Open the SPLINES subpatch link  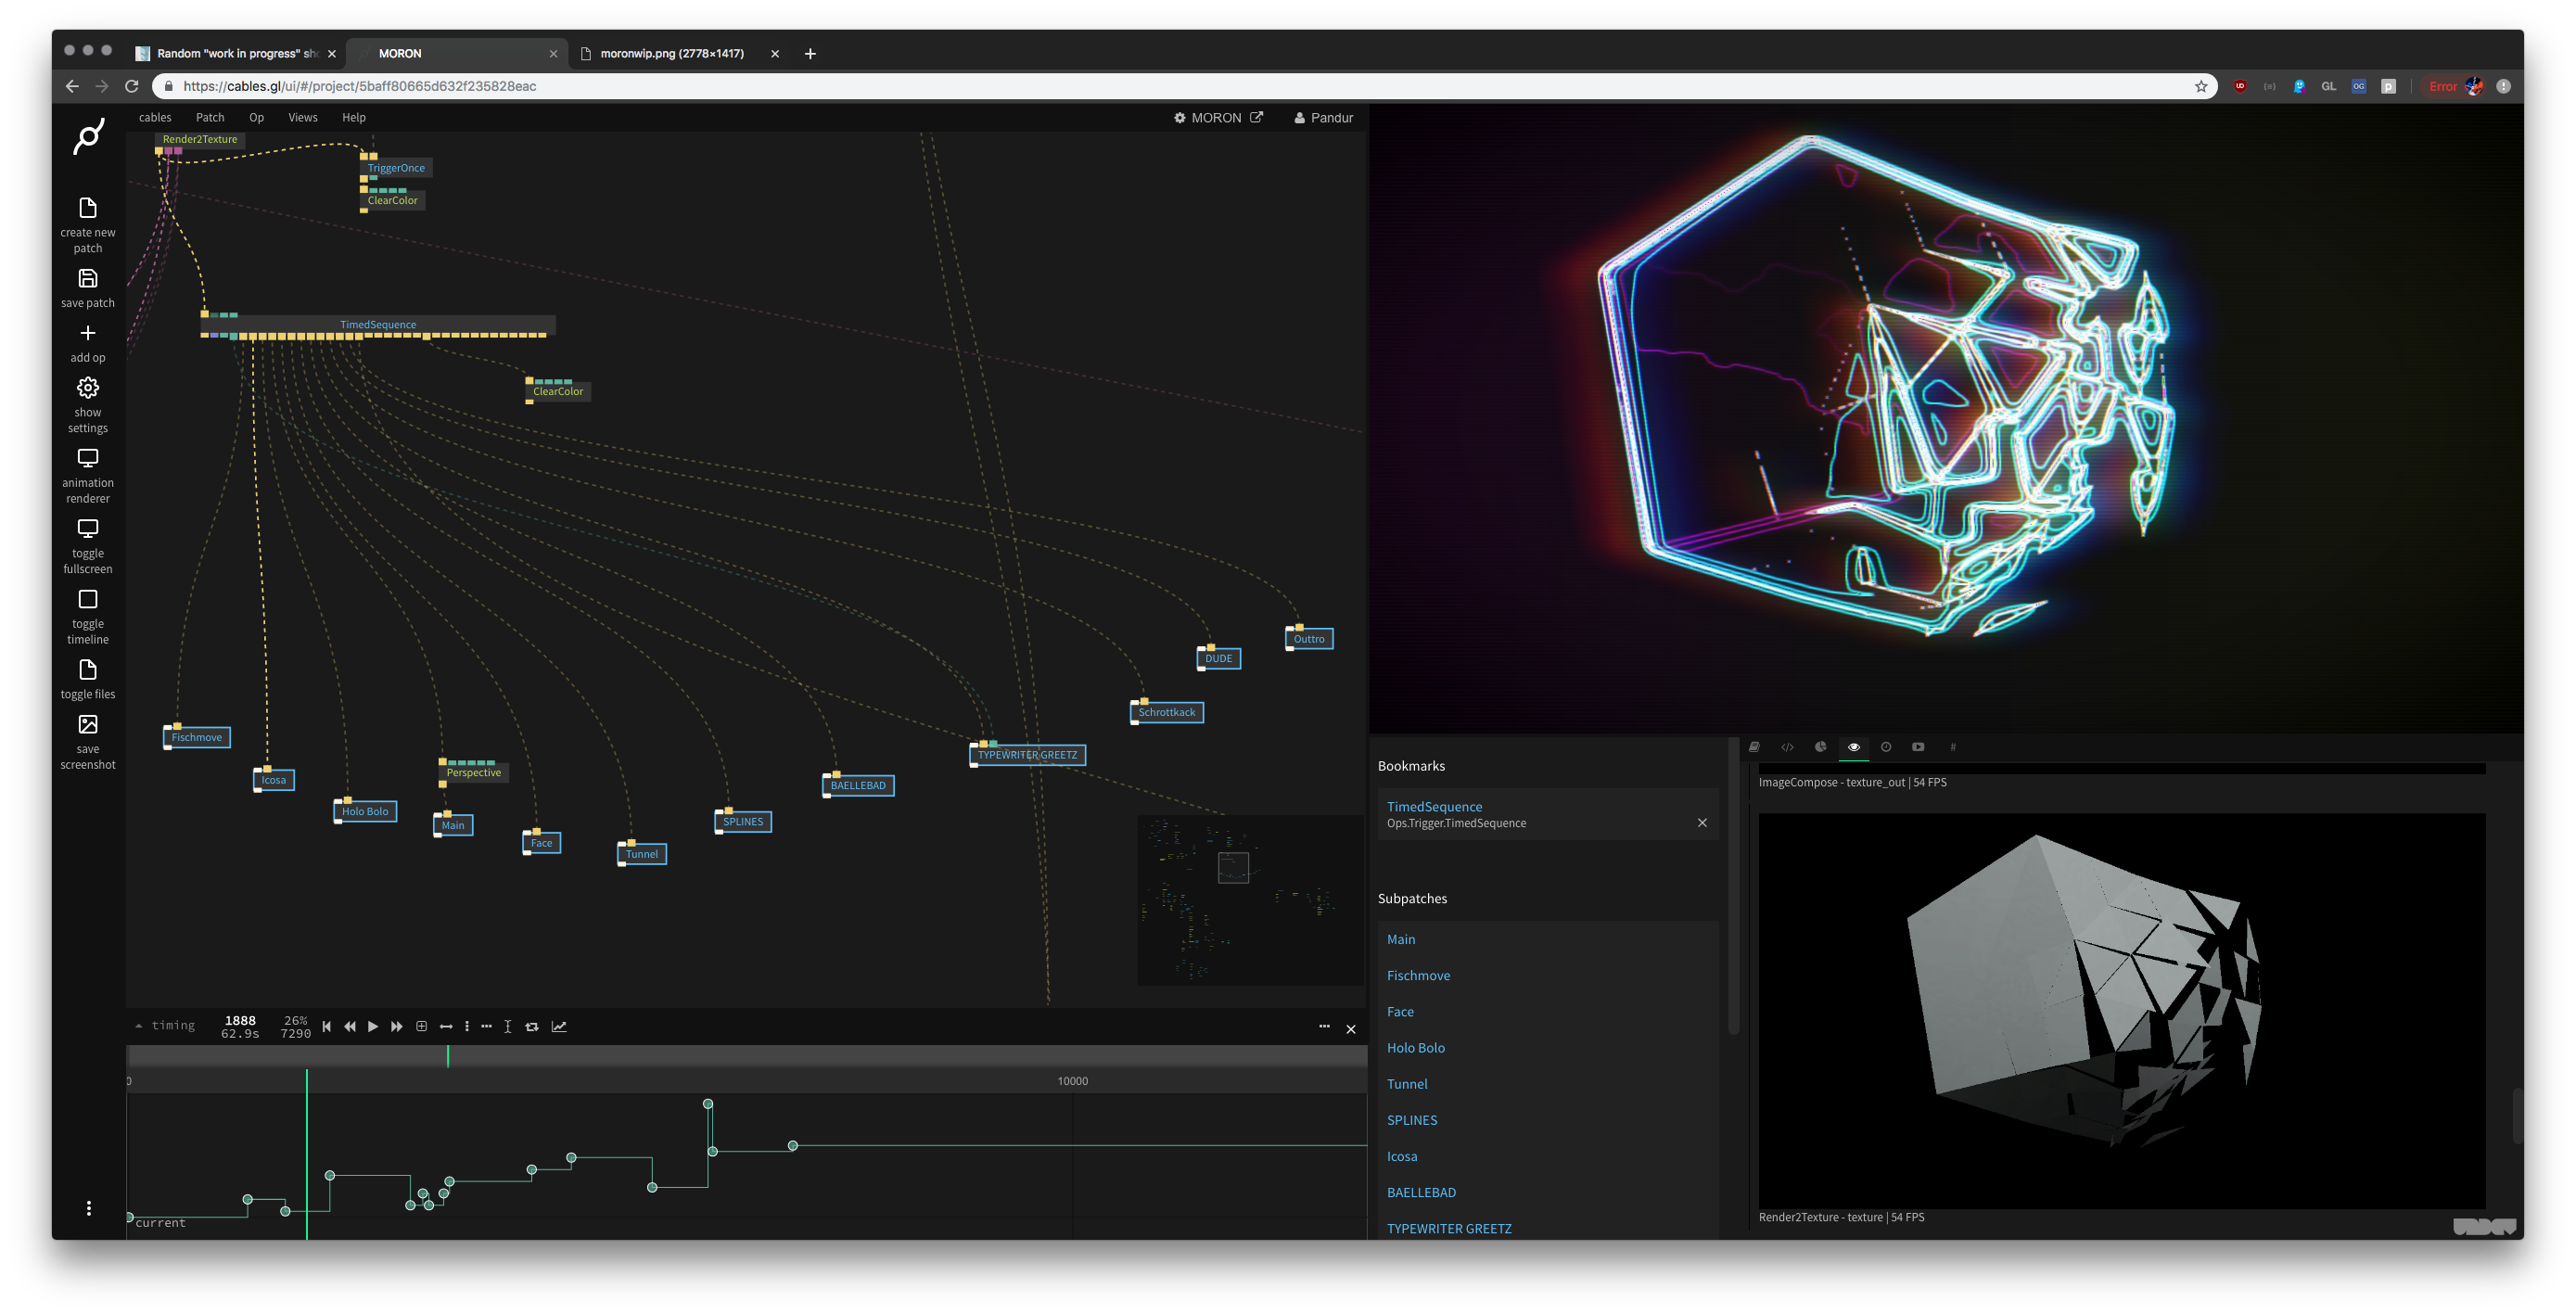[x=1411, y=1119]
